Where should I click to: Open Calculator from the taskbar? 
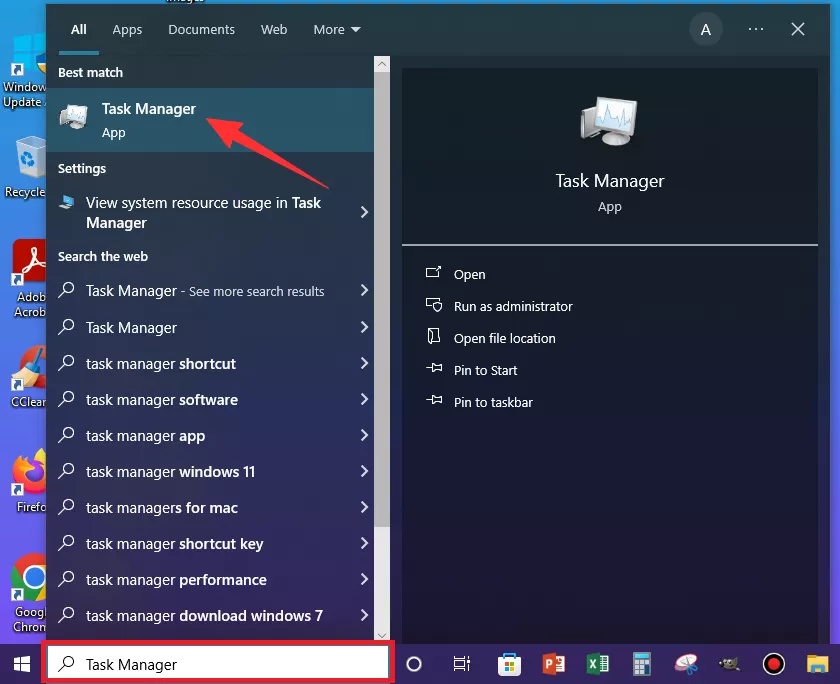point(641,663)
